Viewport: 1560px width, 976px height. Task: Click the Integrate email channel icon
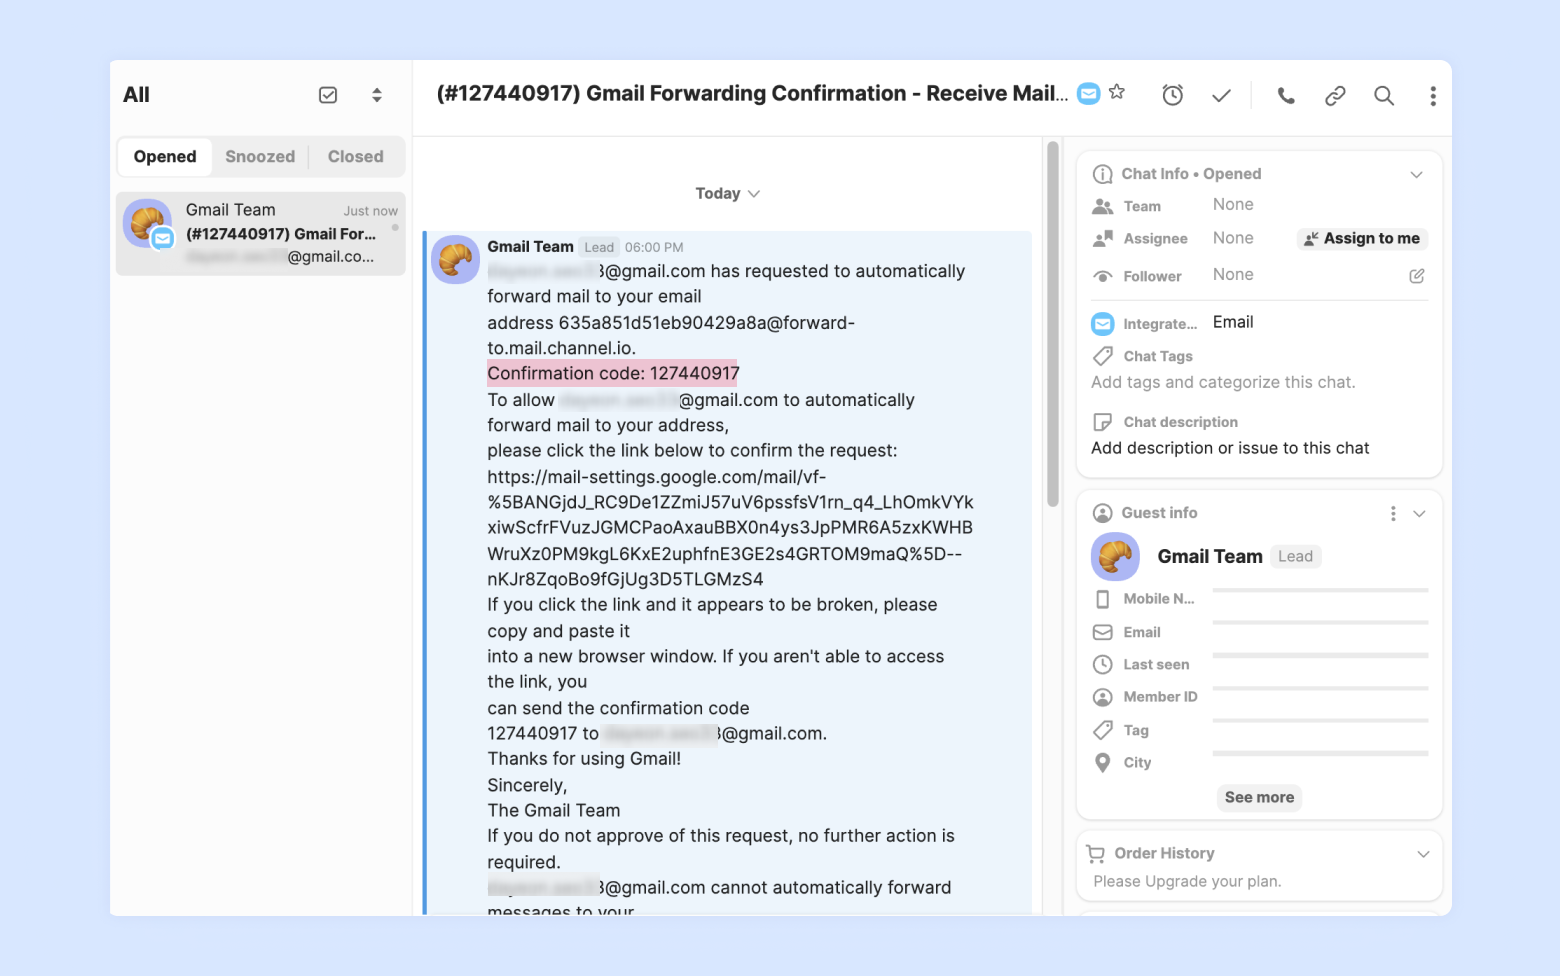pyautogui.click(x=1103, y=323)
